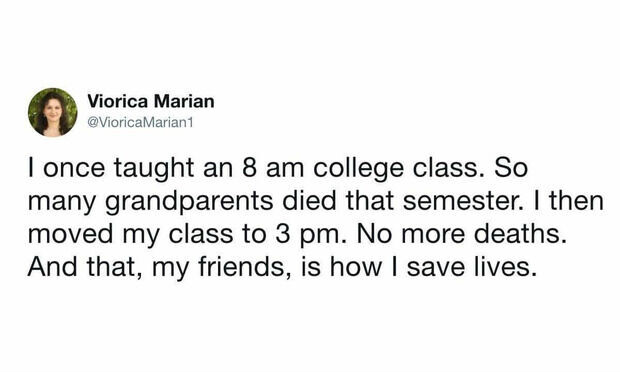The width and height of the screenshot is (620, 372).
Task: Open the @VioricaMarian1 handle link
Action: coord(140,123)
